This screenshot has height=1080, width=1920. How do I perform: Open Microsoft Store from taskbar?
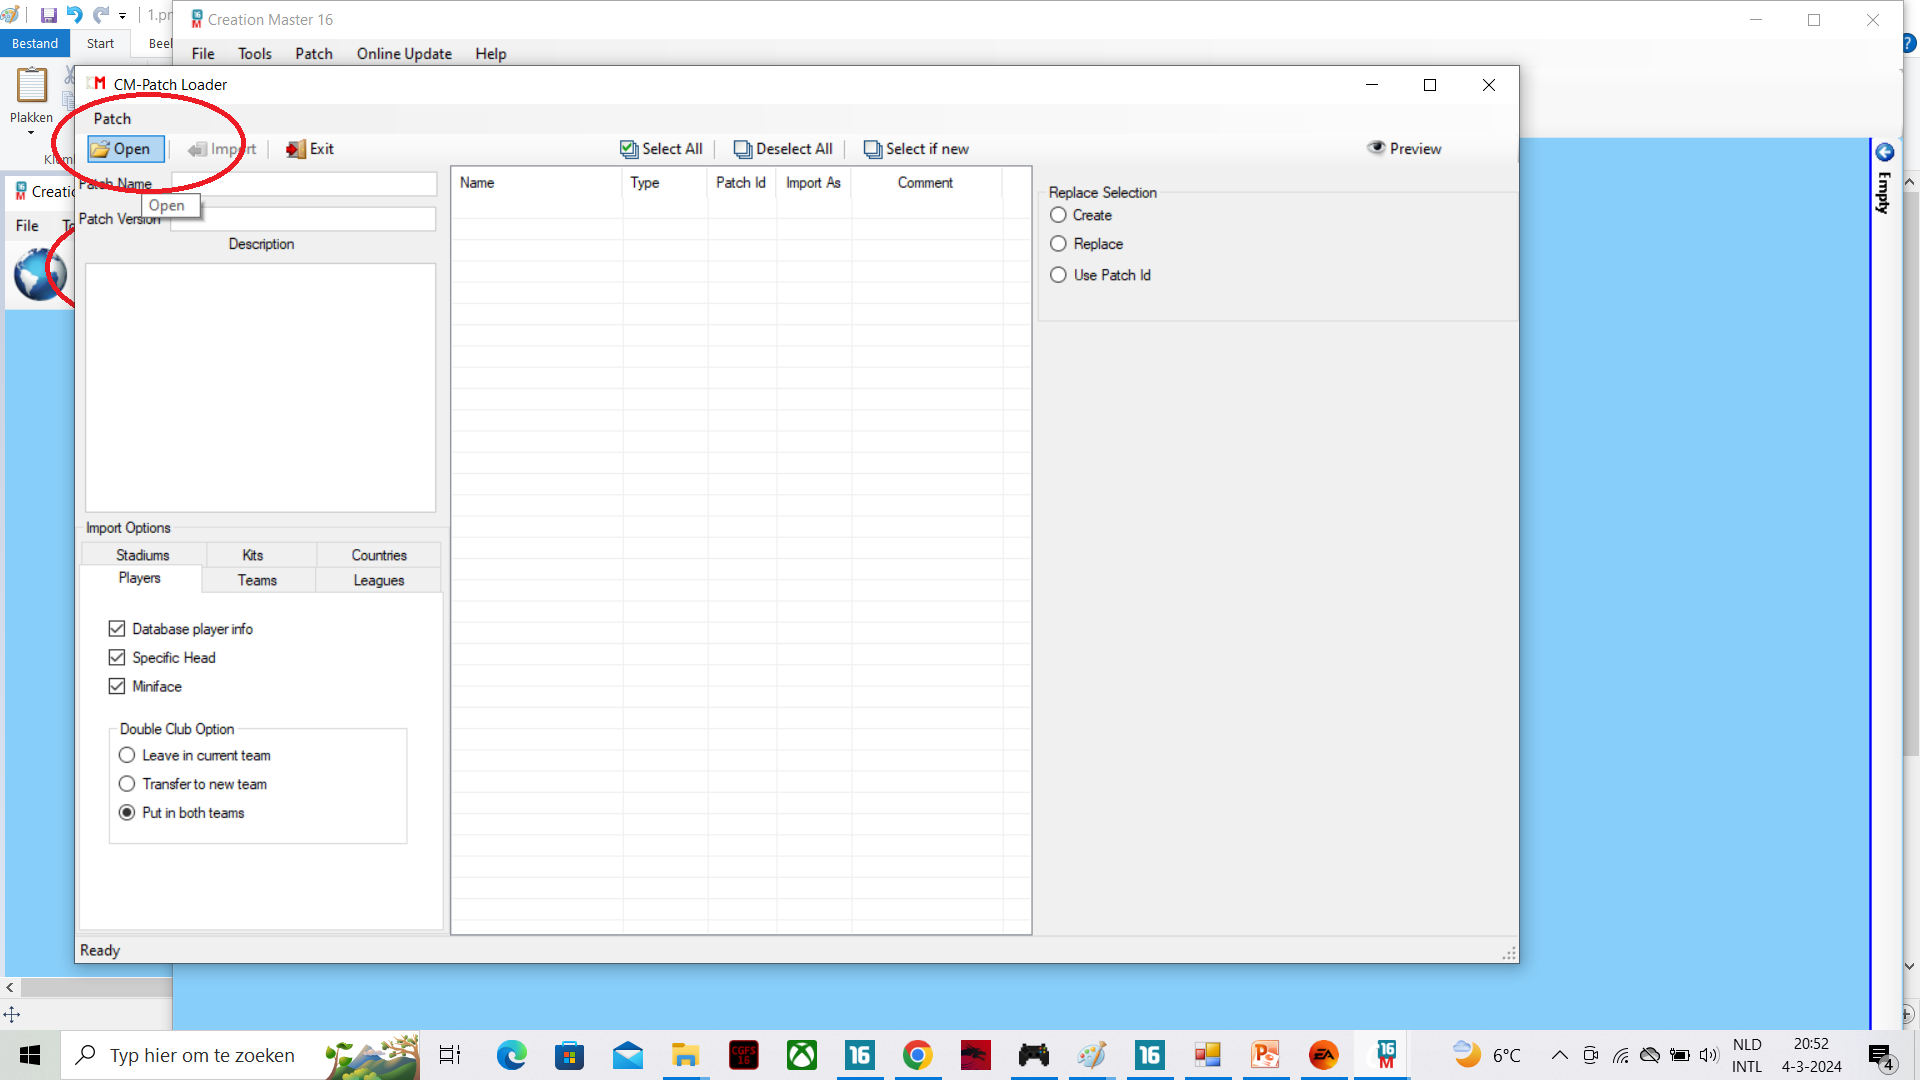(569, 1055)
